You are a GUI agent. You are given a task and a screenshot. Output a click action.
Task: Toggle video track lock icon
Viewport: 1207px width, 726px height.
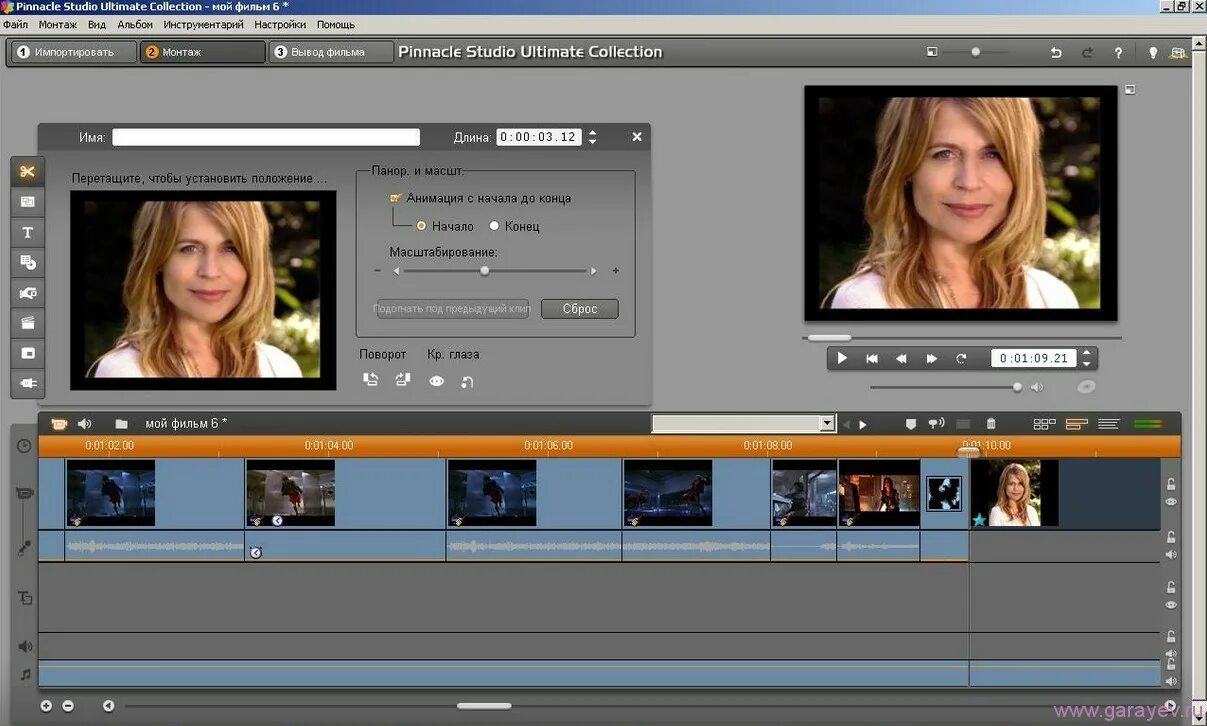coord(1171,484)
